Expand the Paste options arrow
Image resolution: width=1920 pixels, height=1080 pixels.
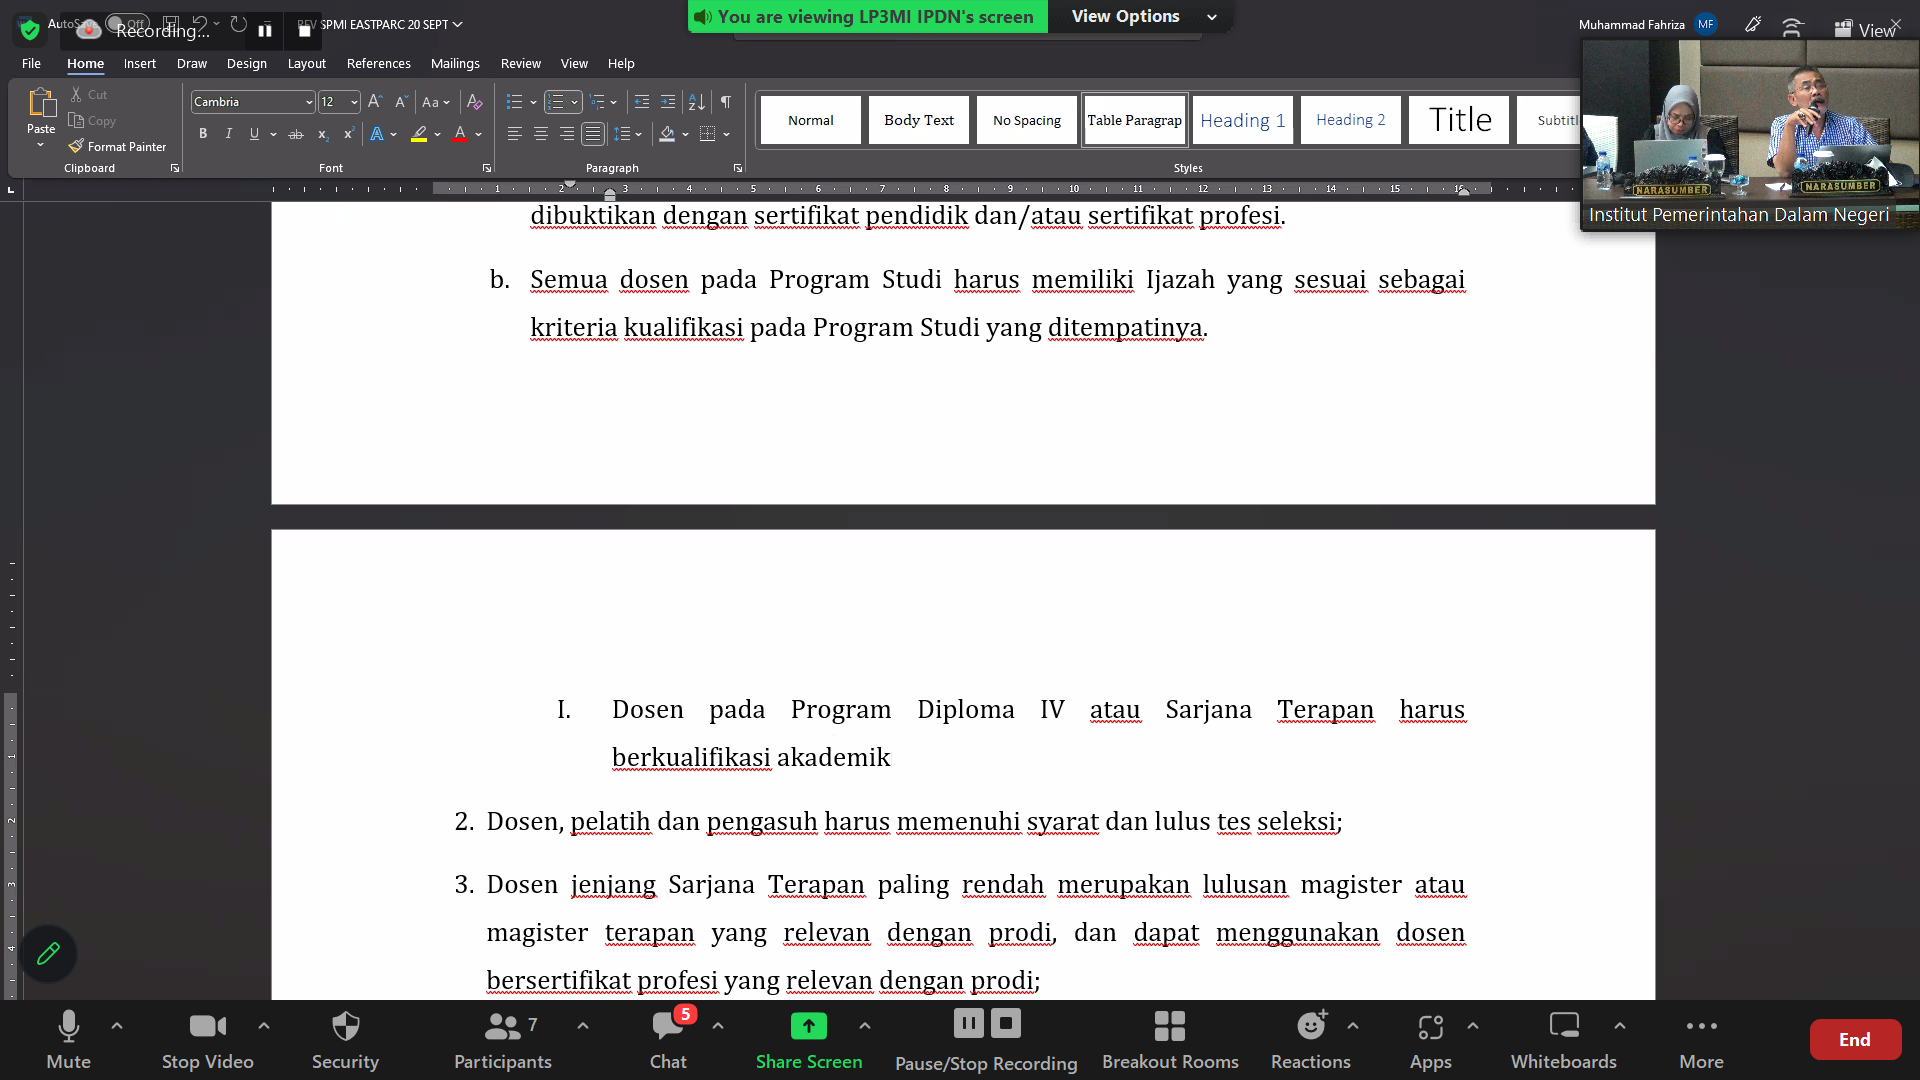click(x=41, y=145)
